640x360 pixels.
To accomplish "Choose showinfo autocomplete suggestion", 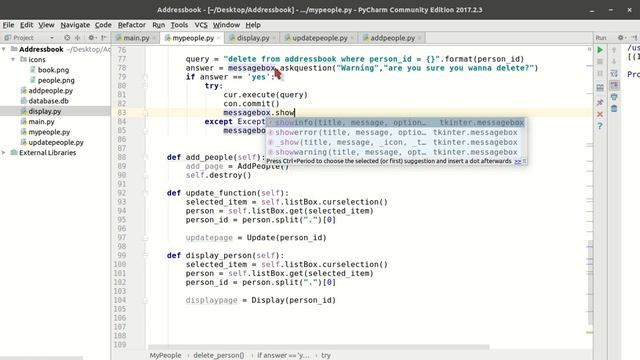I will pos(396,122).
